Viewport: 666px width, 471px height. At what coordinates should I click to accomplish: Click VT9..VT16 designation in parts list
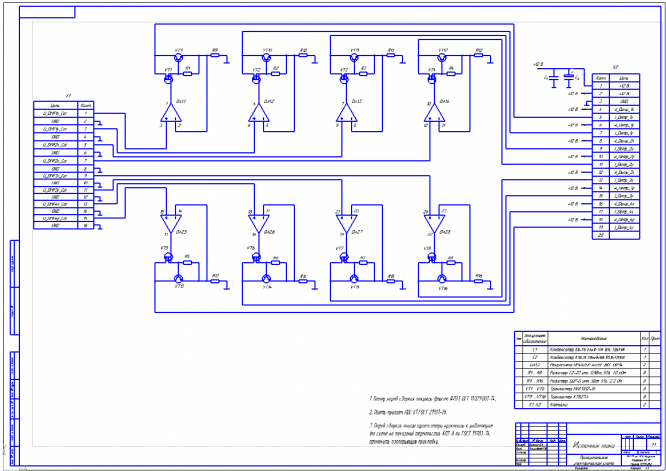pos(535,397)
